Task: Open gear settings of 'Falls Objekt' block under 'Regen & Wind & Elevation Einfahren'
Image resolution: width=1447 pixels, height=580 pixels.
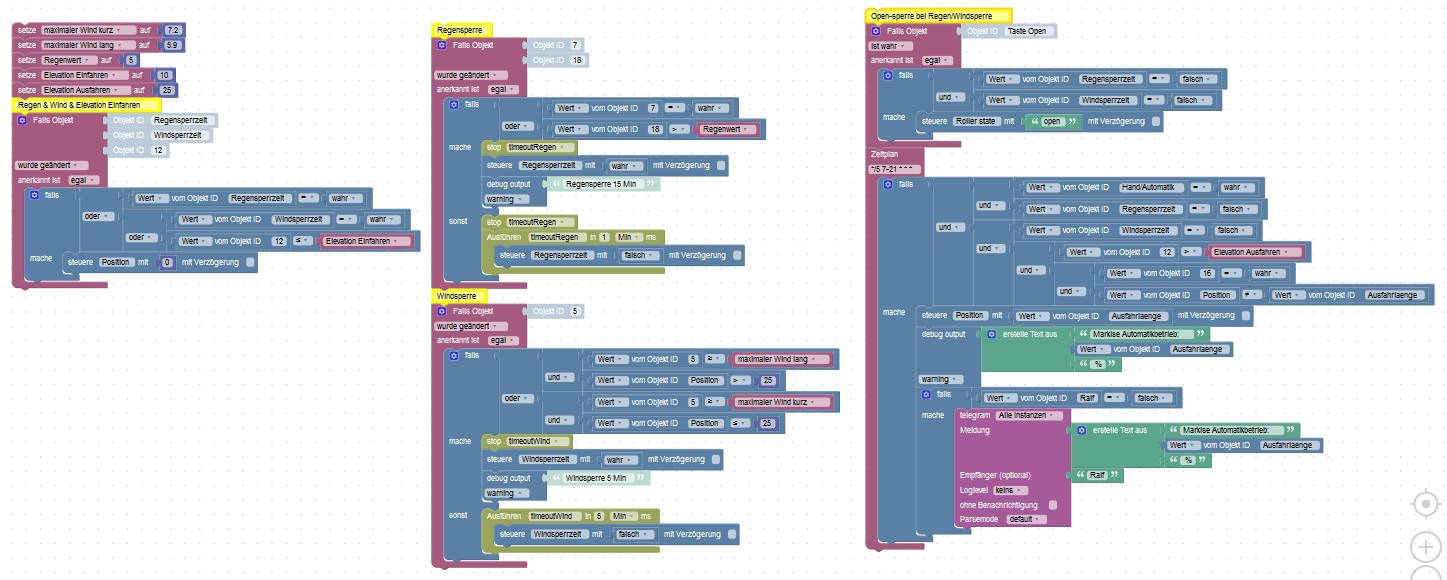Action: pos(22,120)
